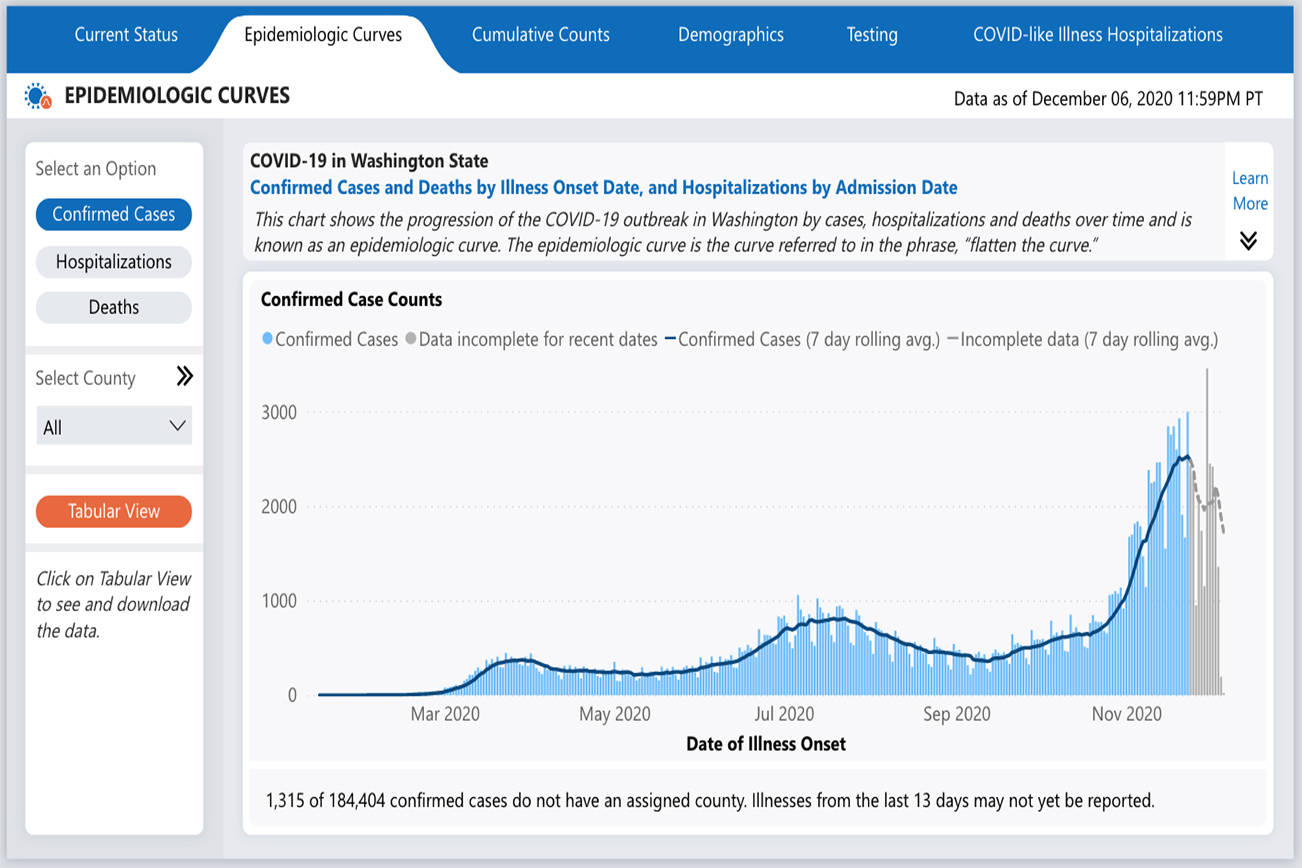This screenshot has width=1302, height=868.
Task: Click the gray Data incomplete legend dot
Action: pyautogui.click(x=410, y=340)
